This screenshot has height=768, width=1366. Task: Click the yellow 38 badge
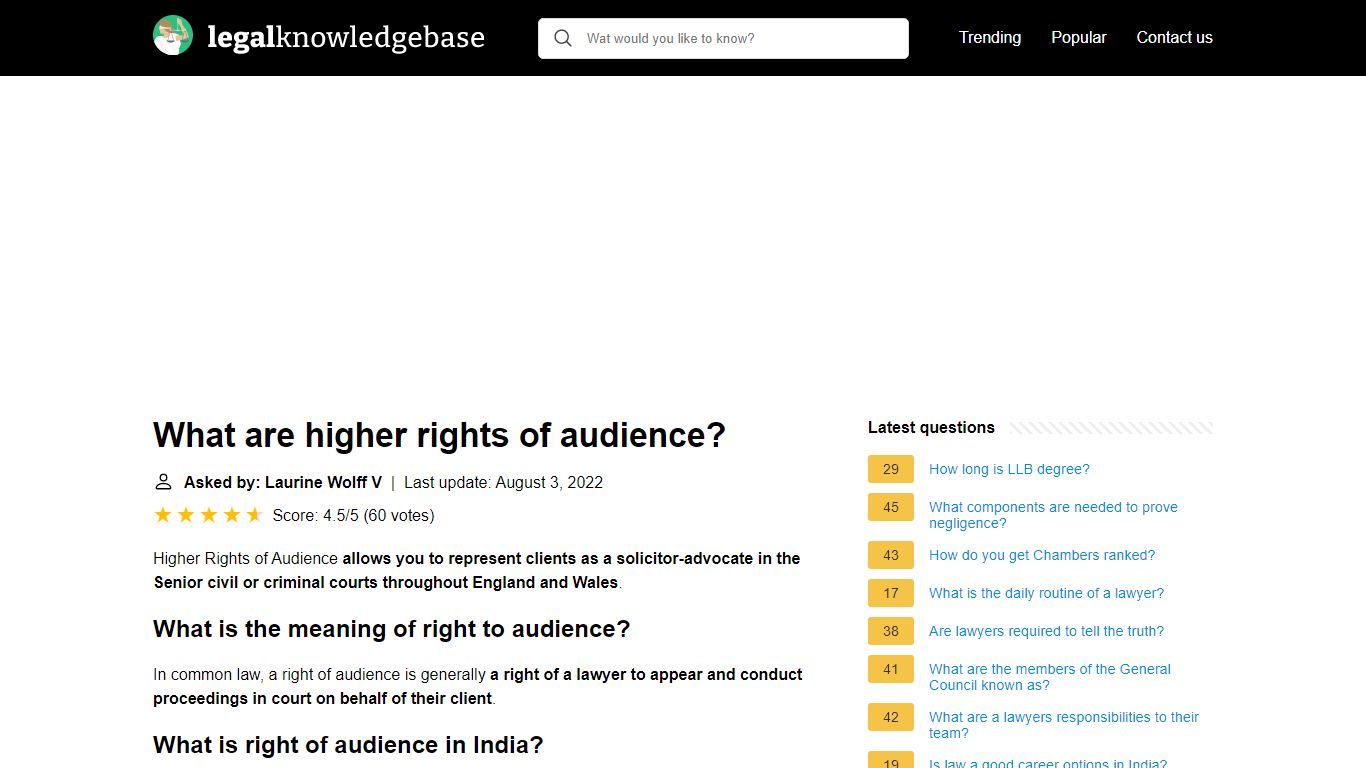click(x=891, y=631)
